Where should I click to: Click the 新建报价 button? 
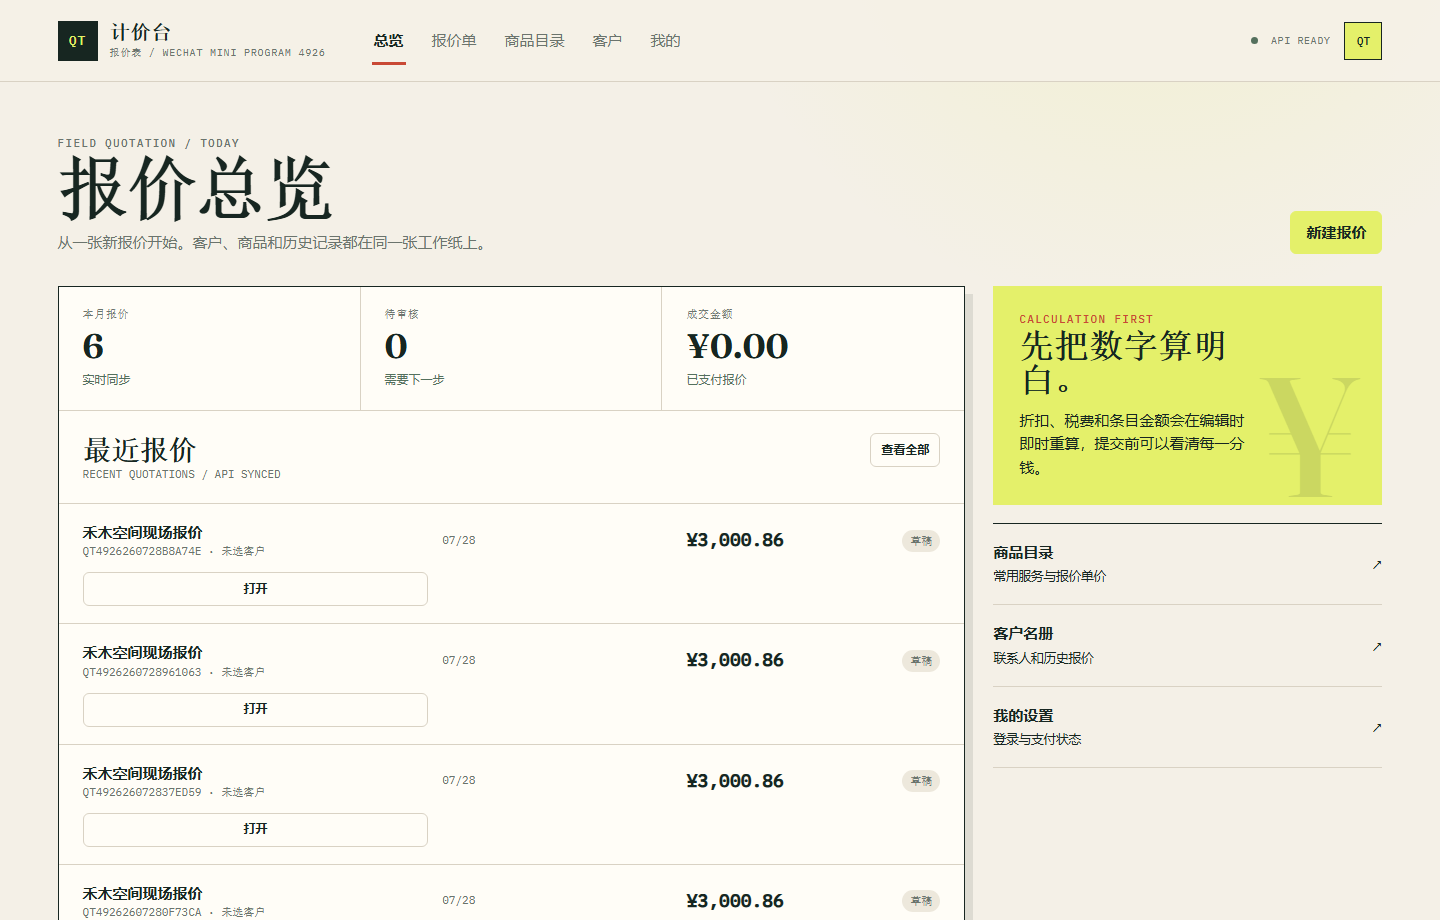(1336, 232)
